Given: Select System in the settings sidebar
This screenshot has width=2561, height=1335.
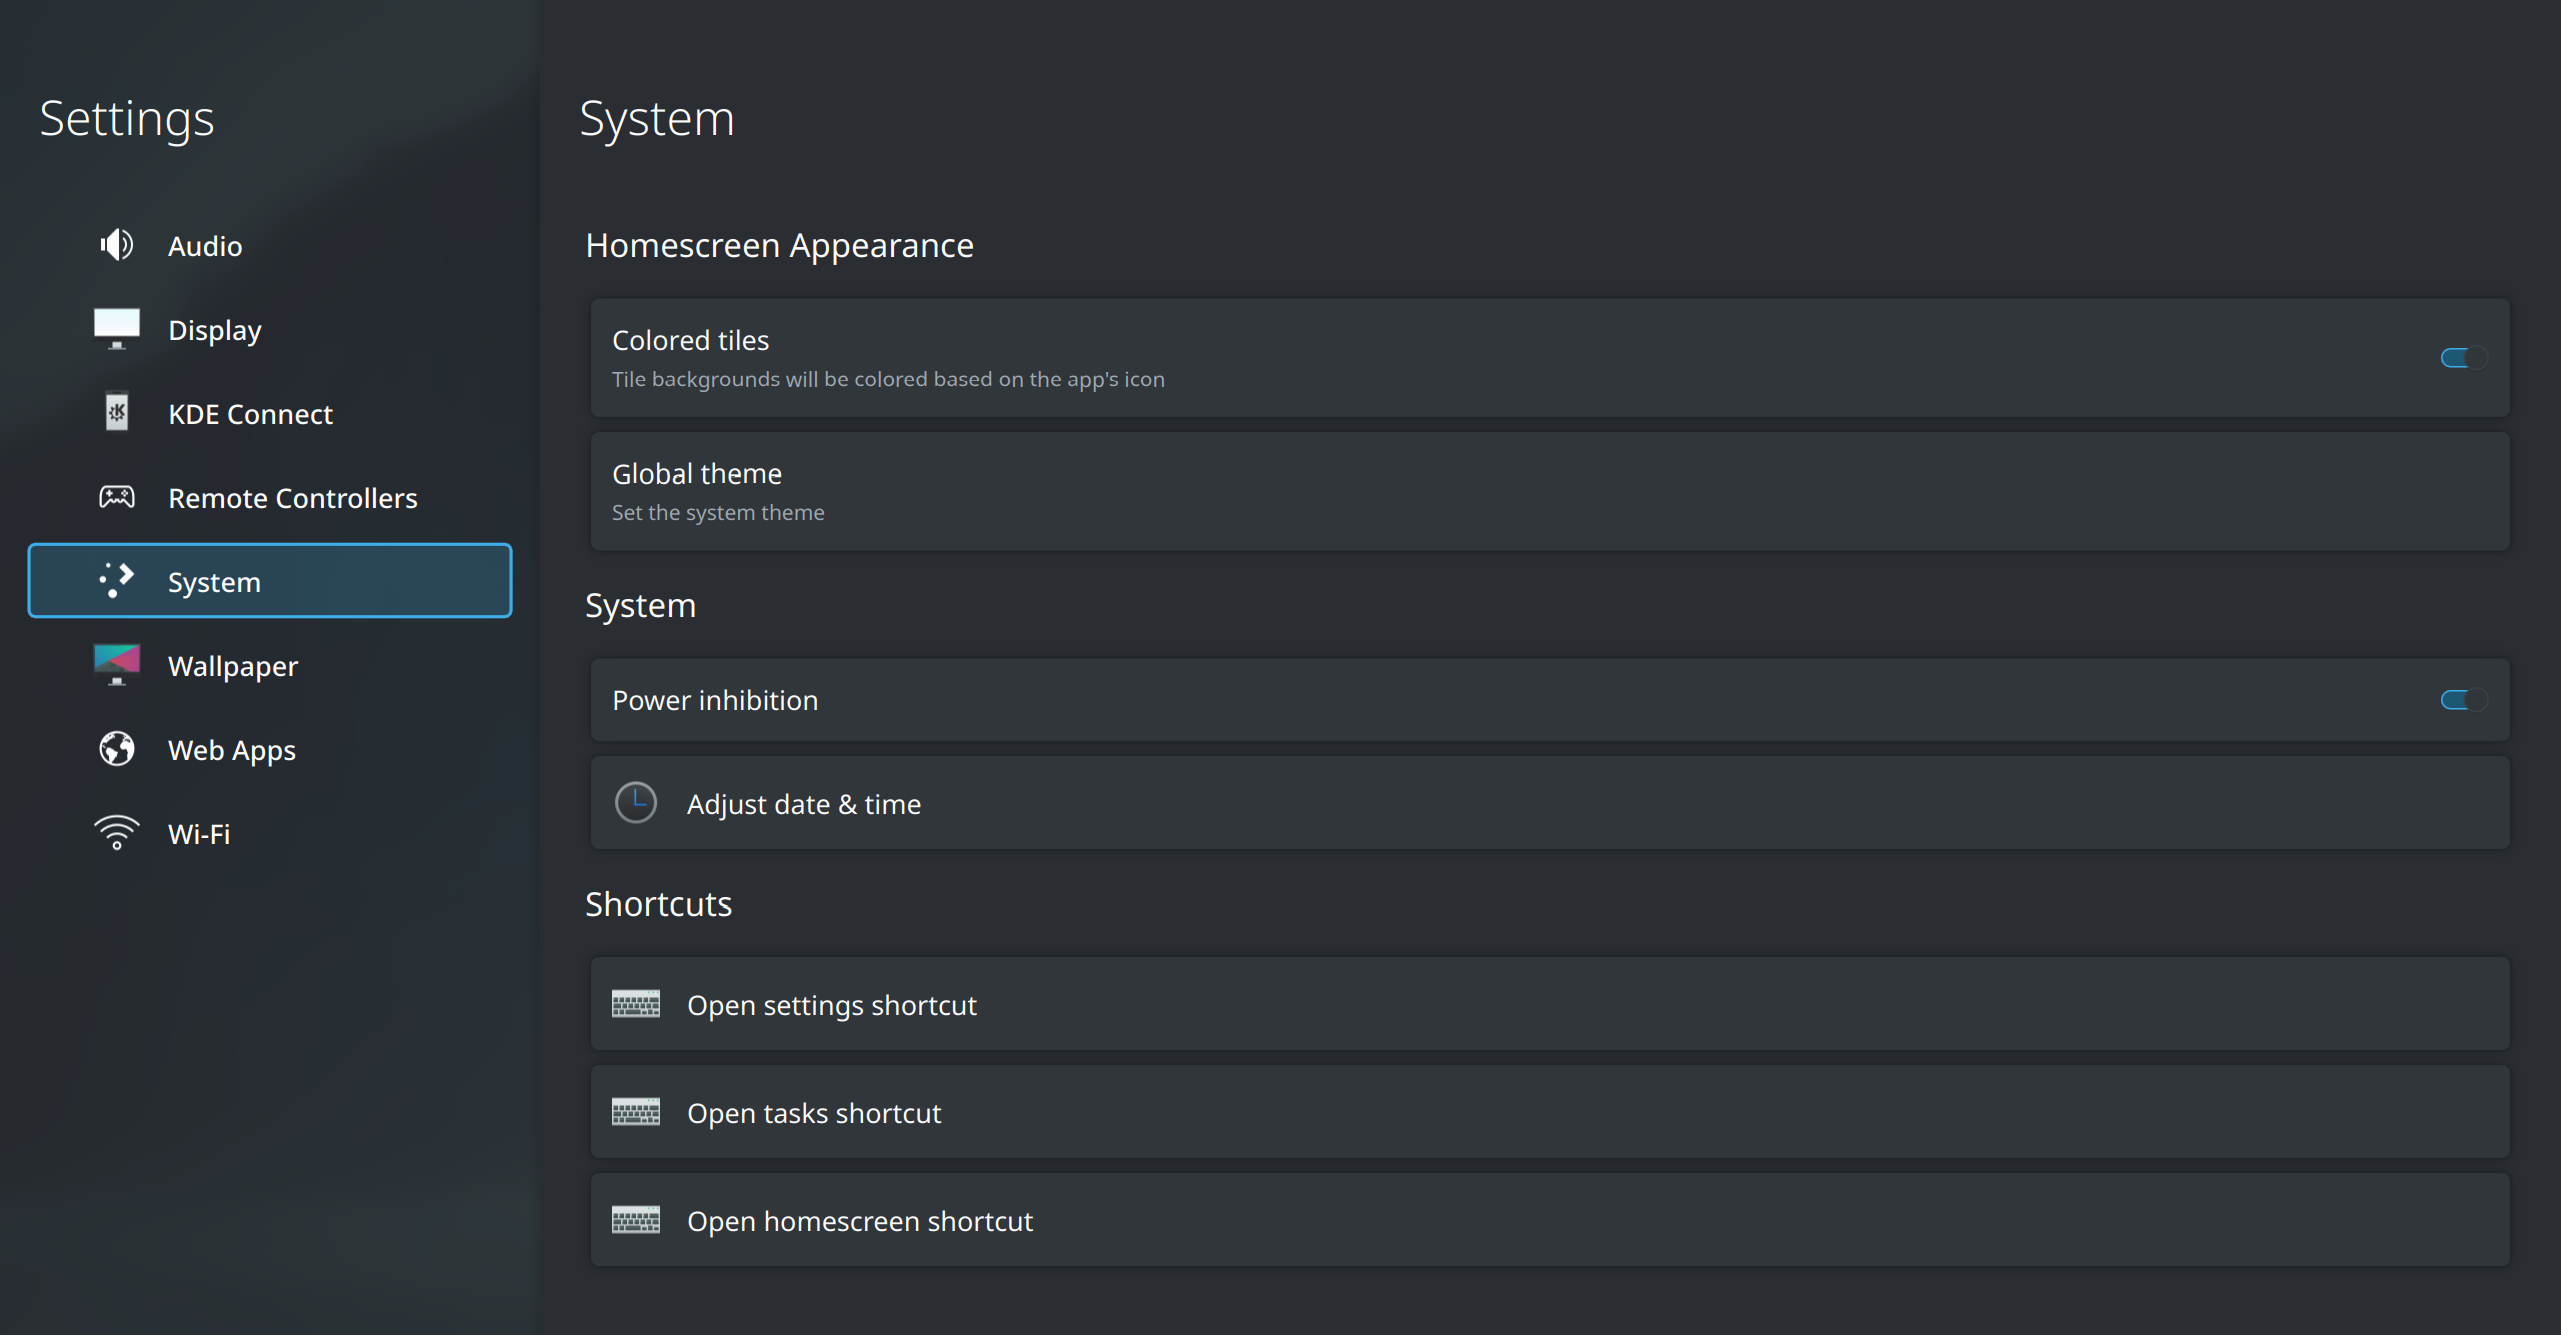Looking at the screenshot, I should tap(270, 581).
